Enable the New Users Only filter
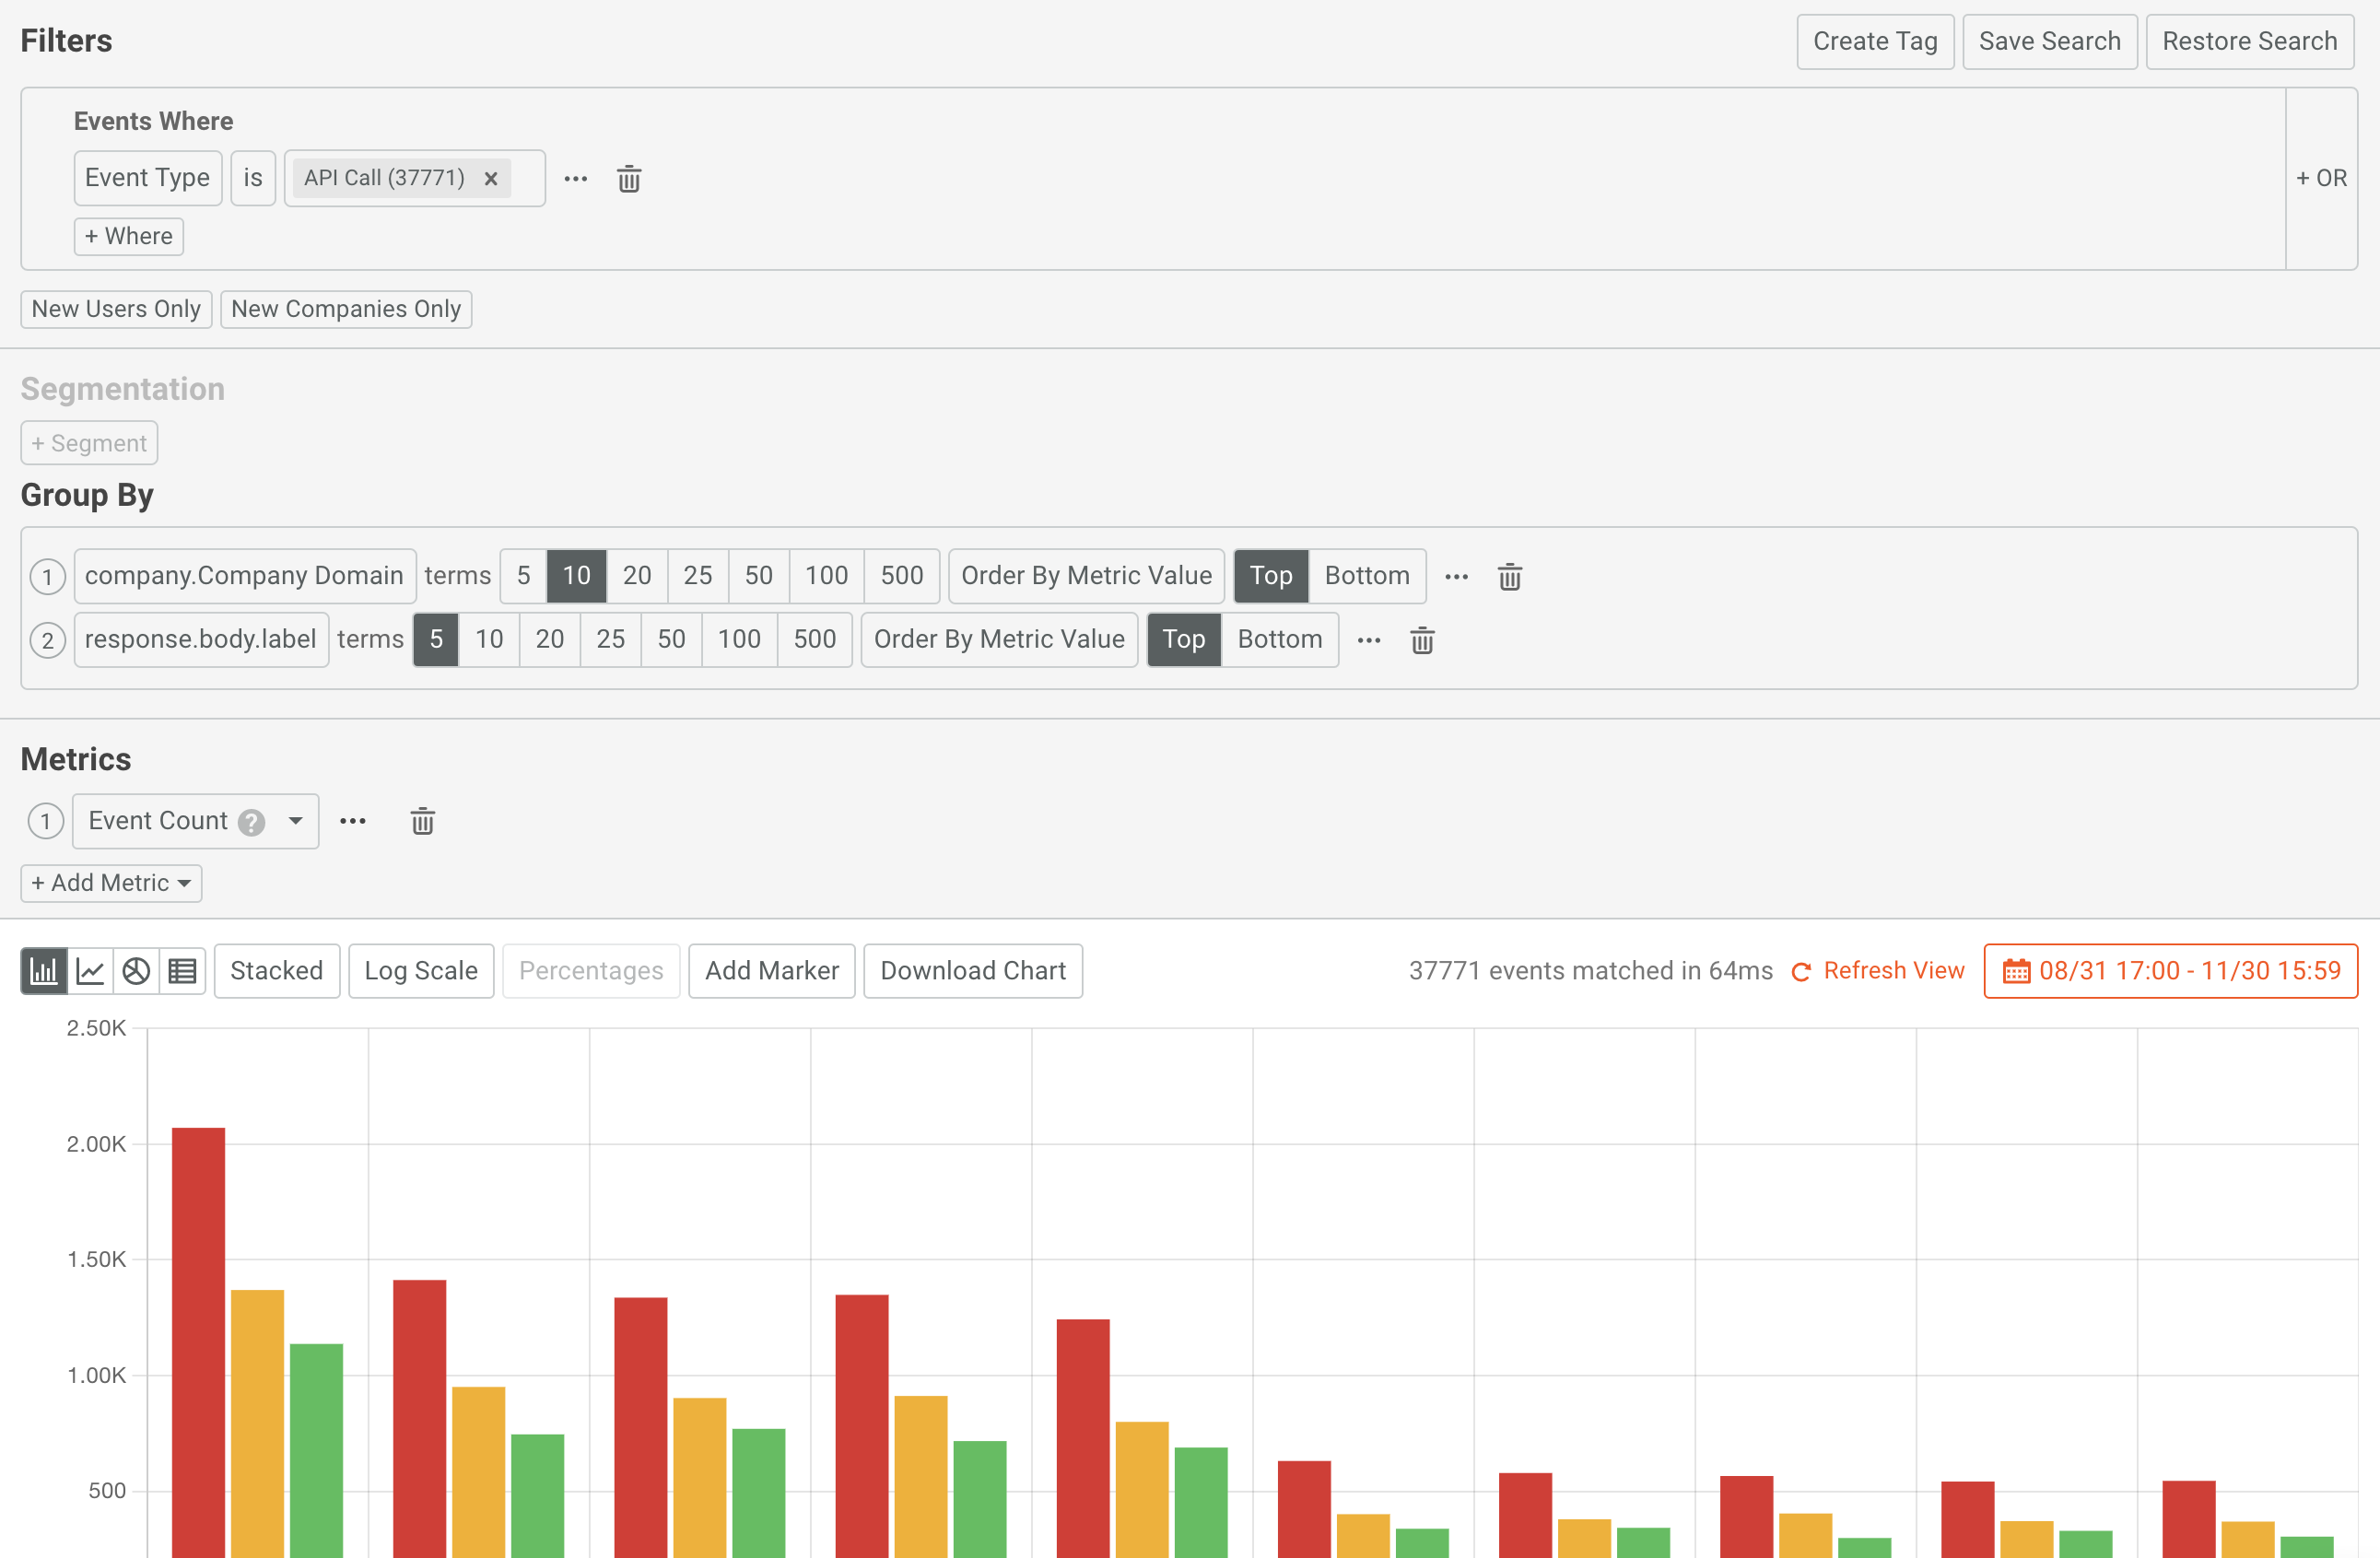The image size is (2380, 1558). point(116,309)
